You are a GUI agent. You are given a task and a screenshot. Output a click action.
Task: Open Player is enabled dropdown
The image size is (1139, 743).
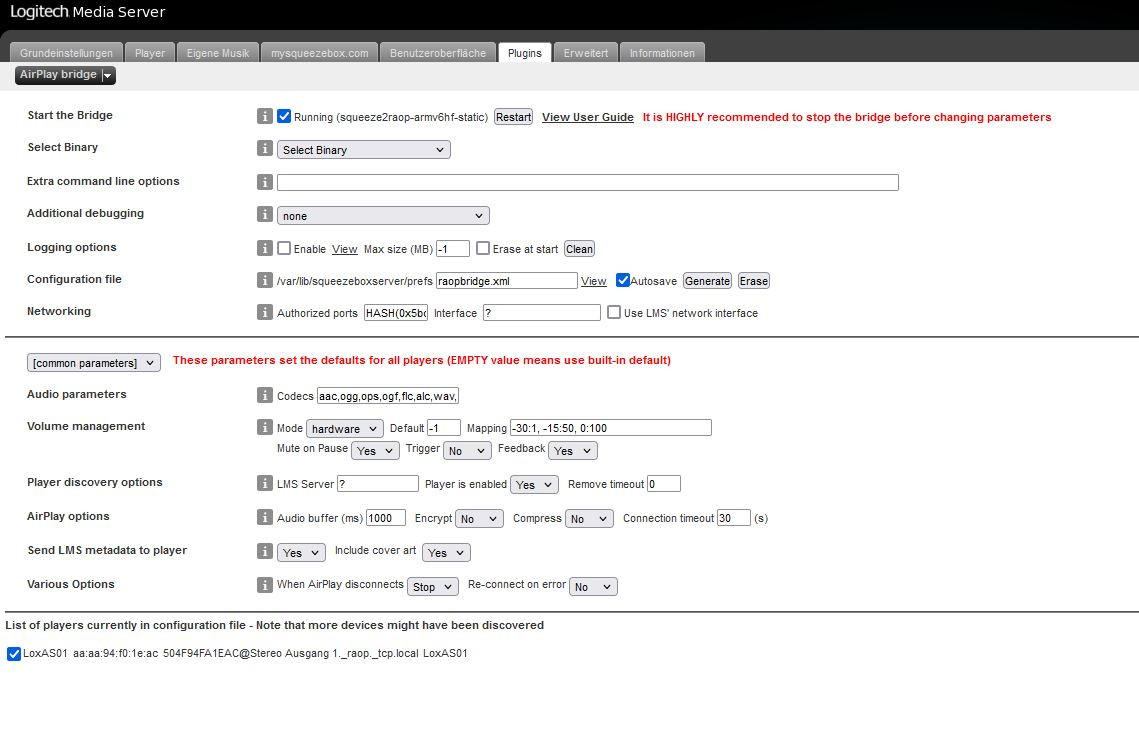coord(535,484)
